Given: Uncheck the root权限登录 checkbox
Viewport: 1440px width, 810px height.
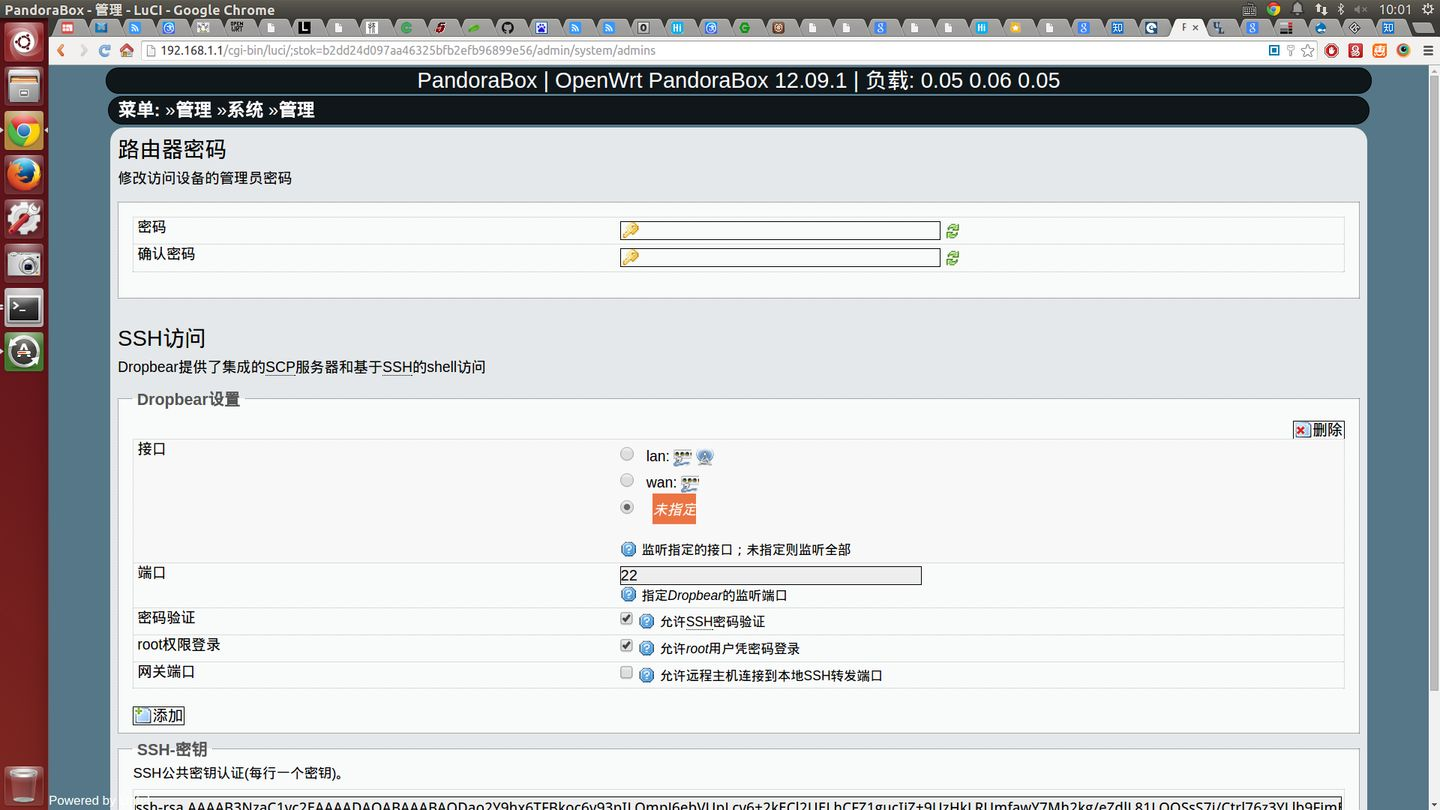Looking at the screenshot, I should [627, 646].
